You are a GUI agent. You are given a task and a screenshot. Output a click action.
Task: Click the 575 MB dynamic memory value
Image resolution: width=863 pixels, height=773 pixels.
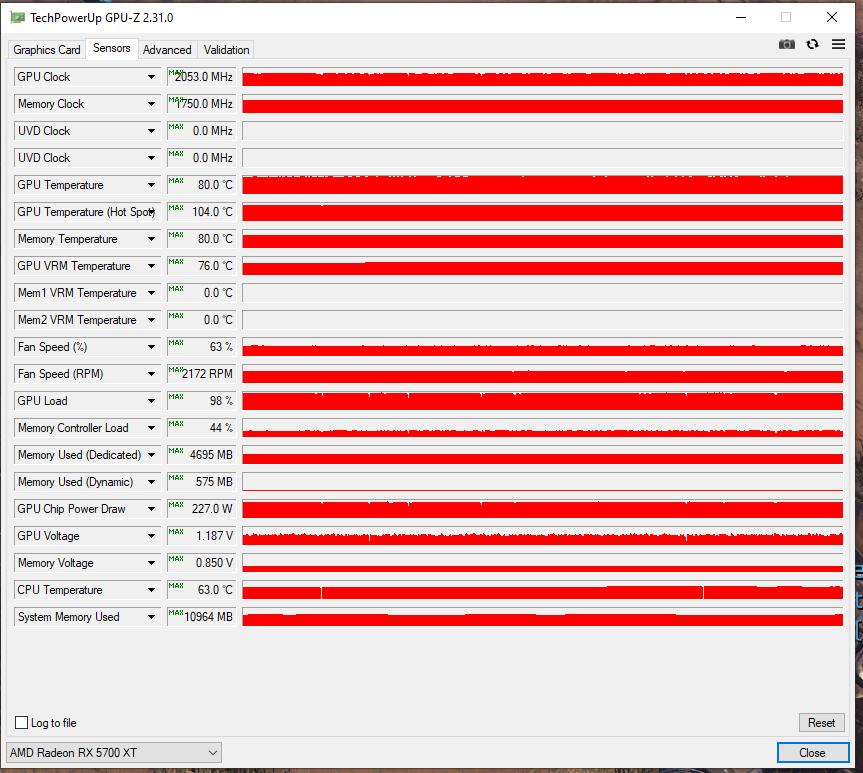(x=201, y=482)
